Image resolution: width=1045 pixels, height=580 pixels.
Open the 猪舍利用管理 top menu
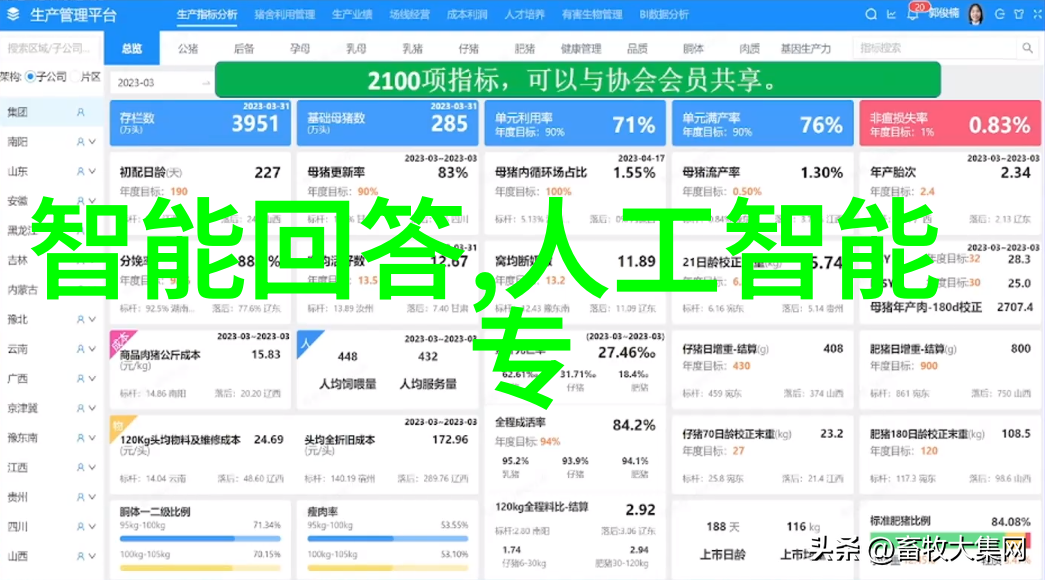coord(285,14)
